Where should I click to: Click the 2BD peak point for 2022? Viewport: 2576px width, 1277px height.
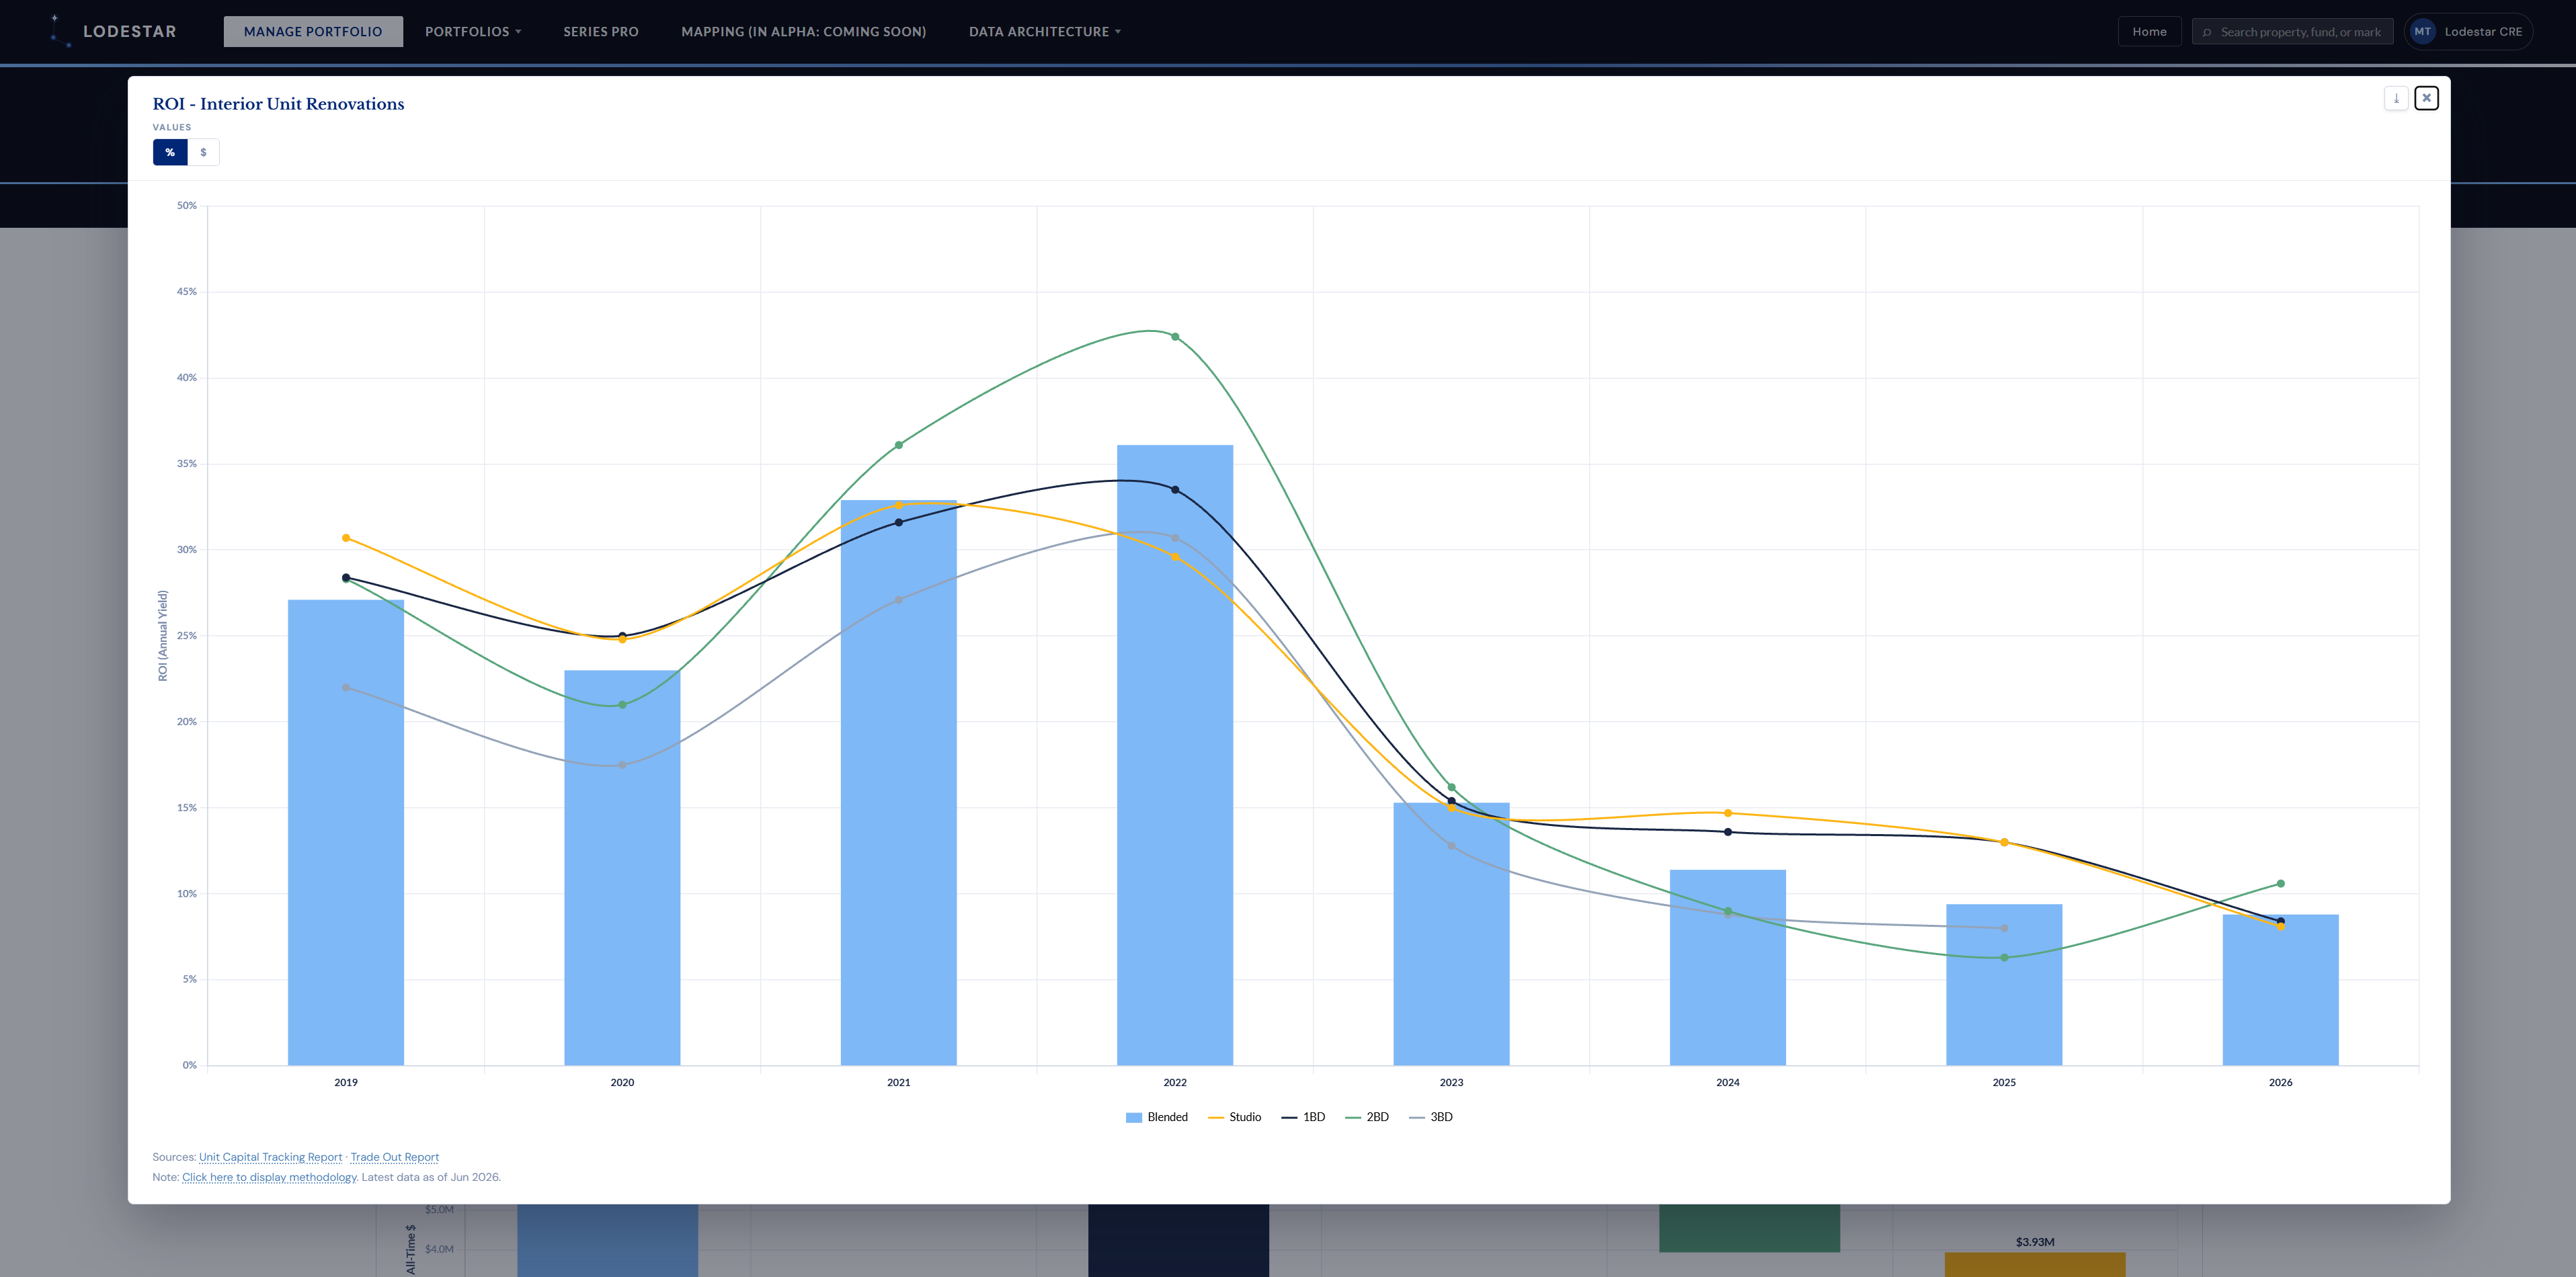tap(1175, 337)
